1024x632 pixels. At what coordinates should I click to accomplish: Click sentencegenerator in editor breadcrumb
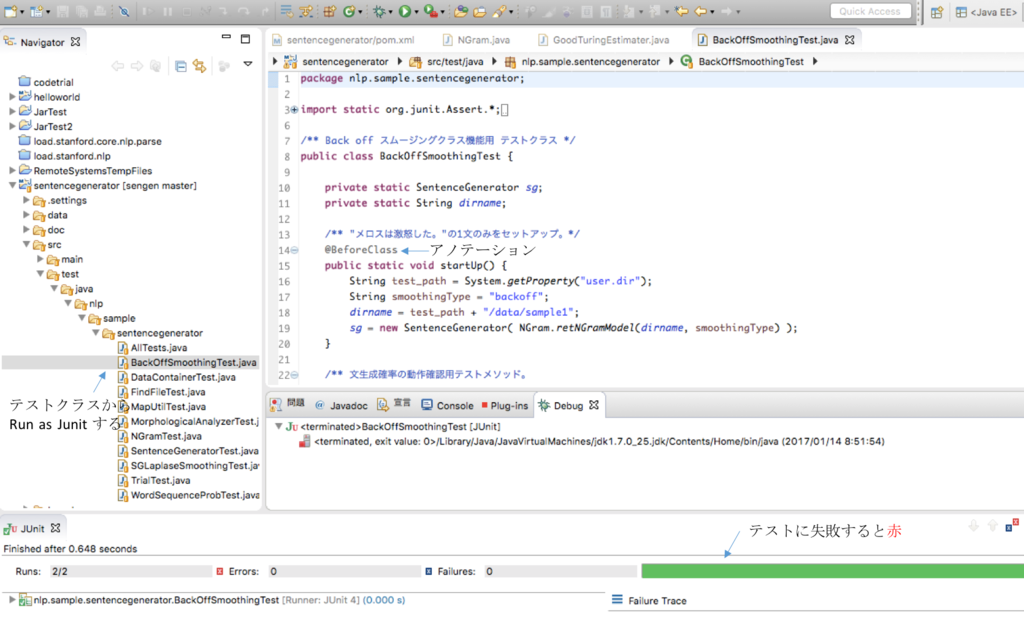coord(345,61)
